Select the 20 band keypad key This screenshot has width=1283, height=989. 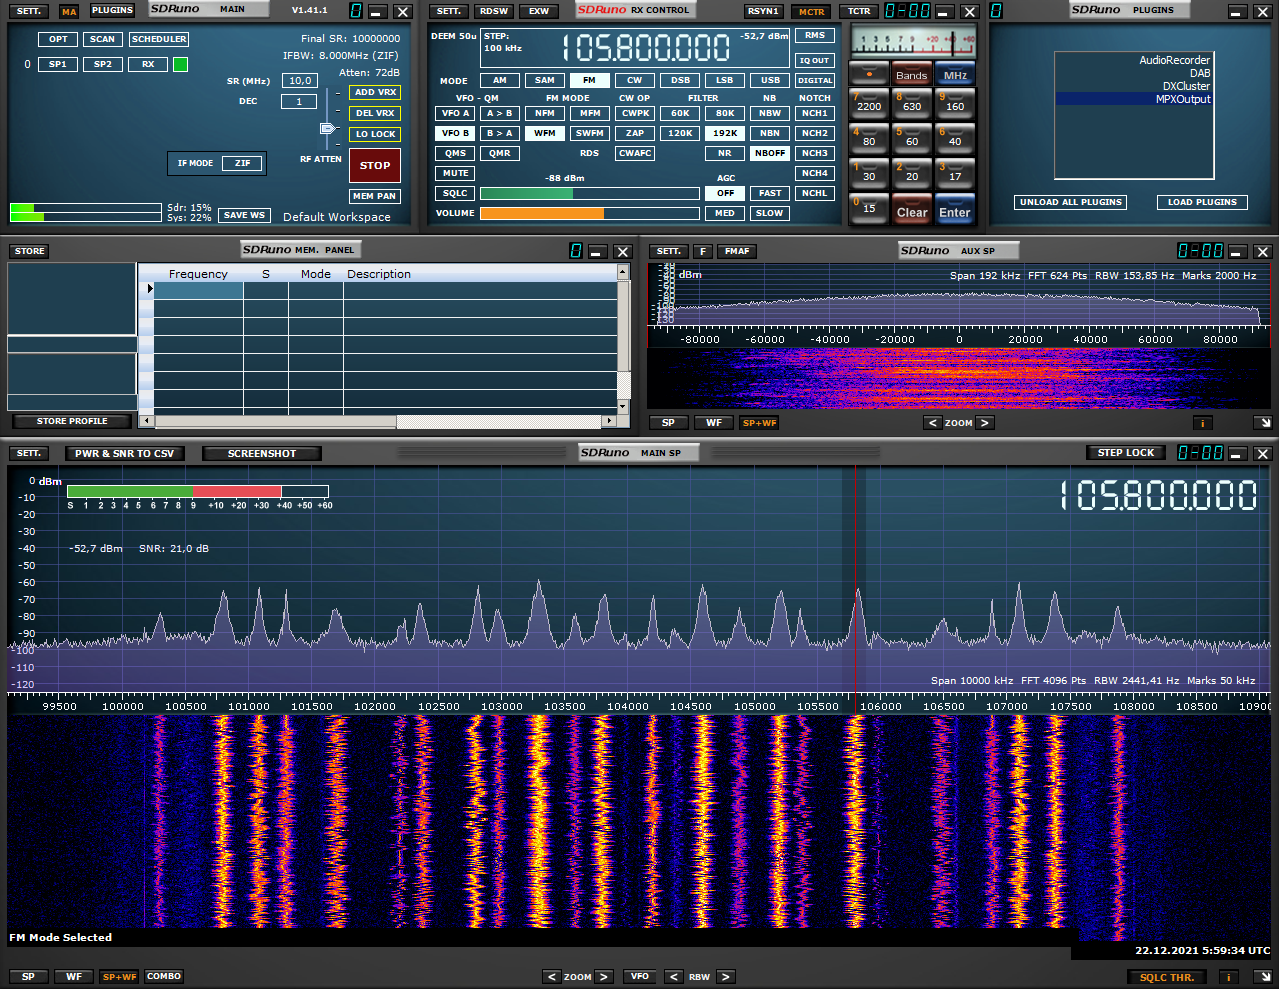pos(911,174)
